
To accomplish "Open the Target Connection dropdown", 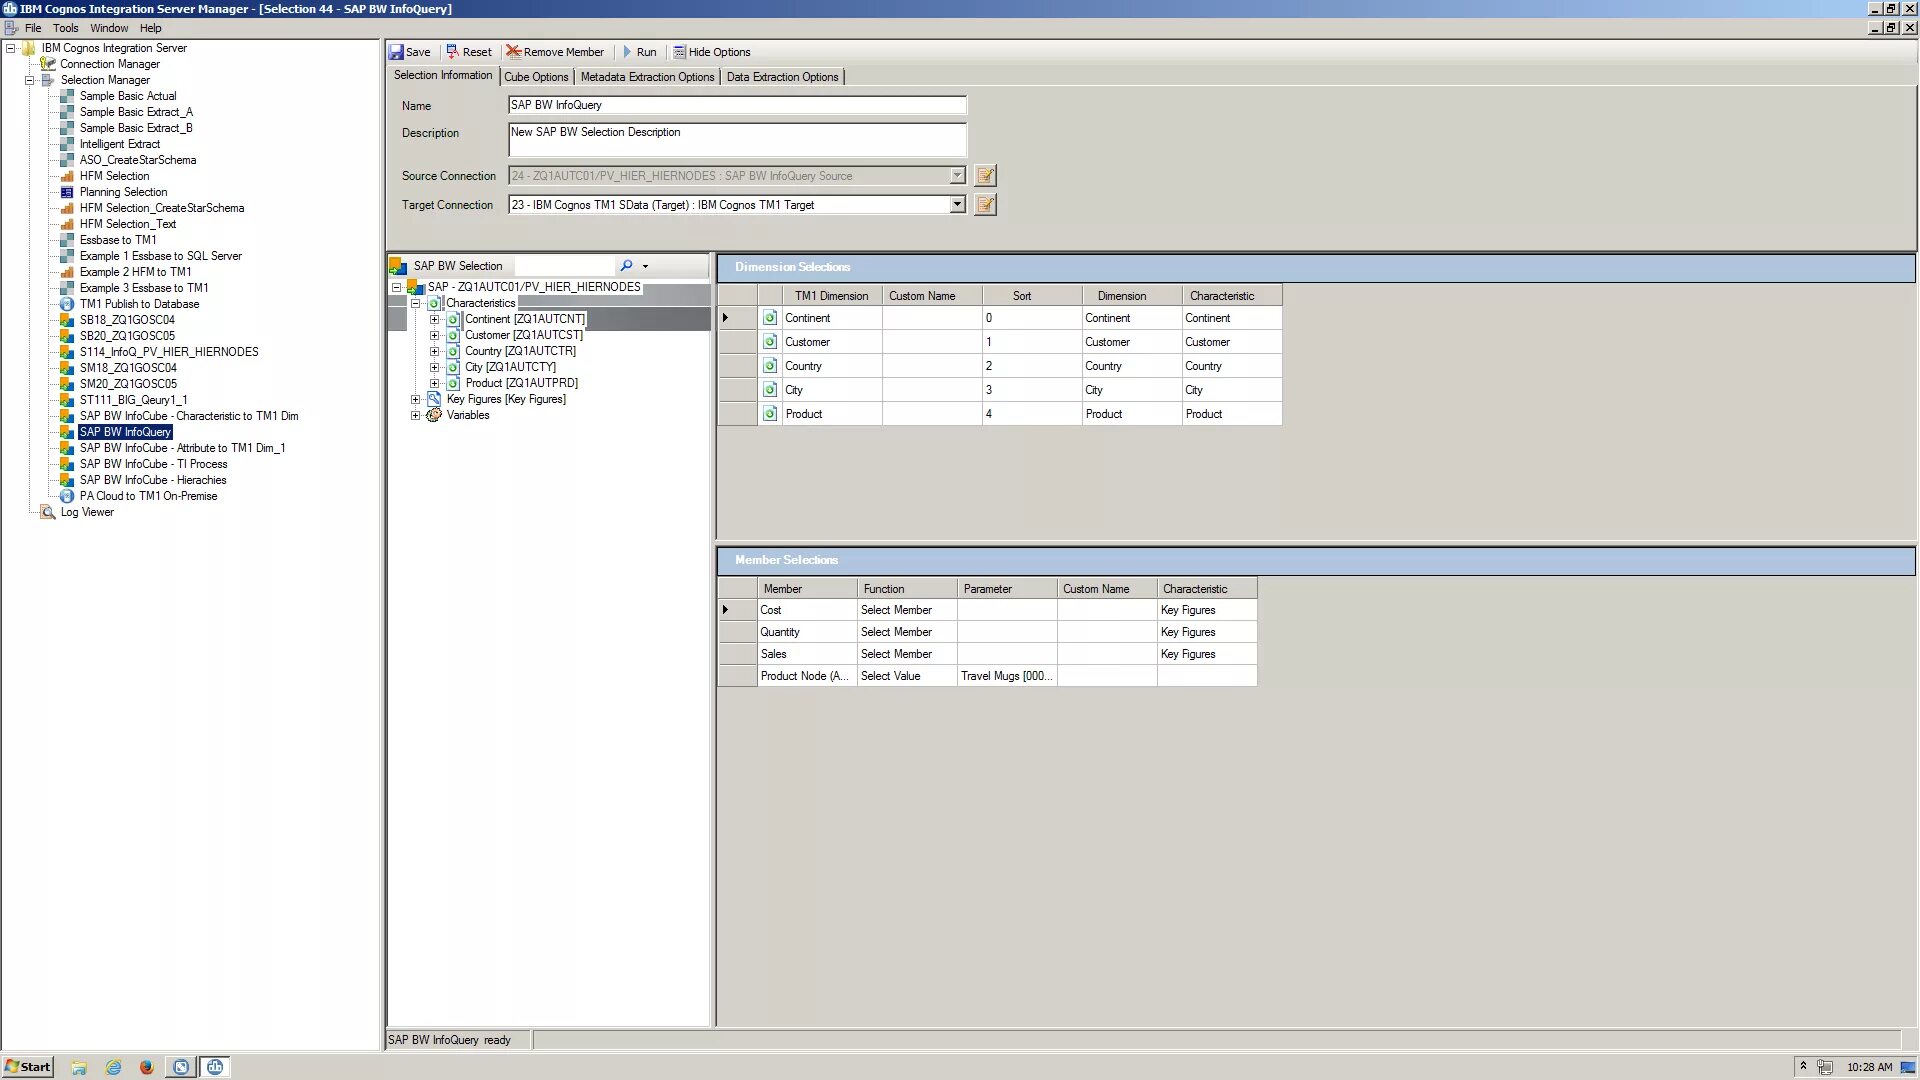I will [x=957, y=203].
